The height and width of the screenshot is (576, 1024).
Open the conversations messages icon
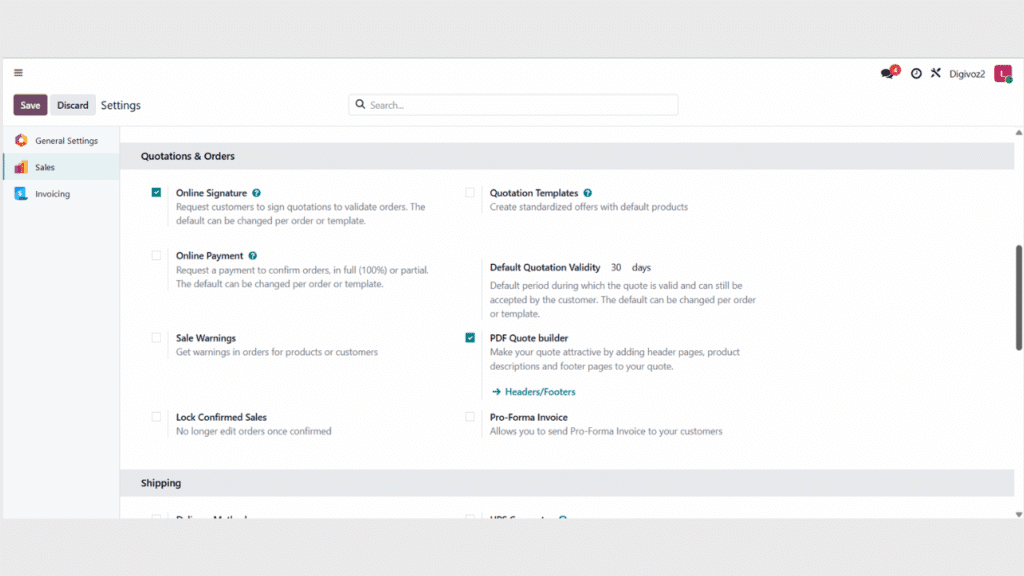pos(888,73)
